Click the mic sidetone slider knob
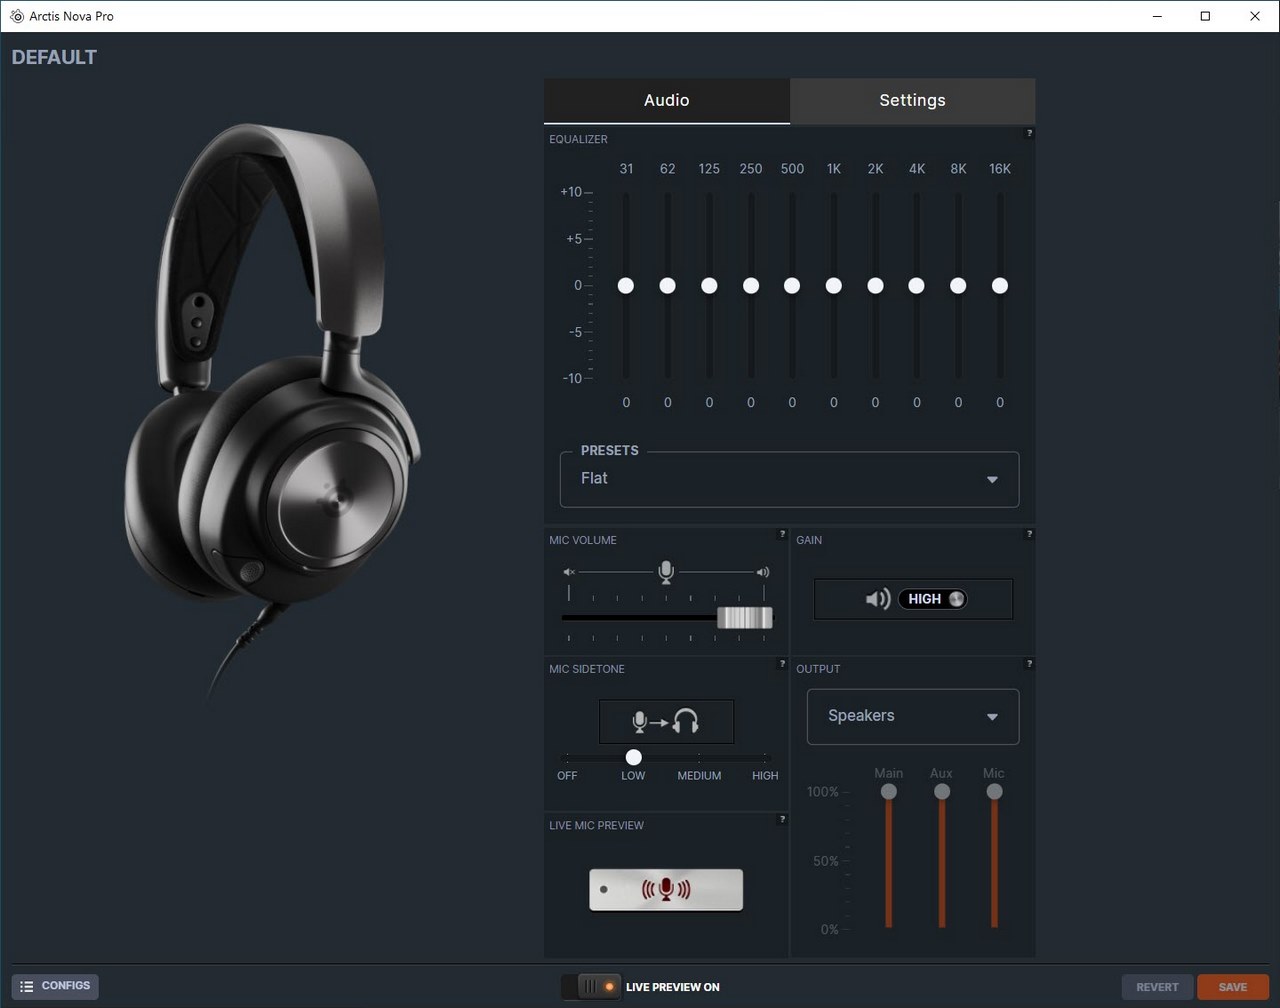The width and height of the screenshot is (1280, 1008). coord(633,757)
